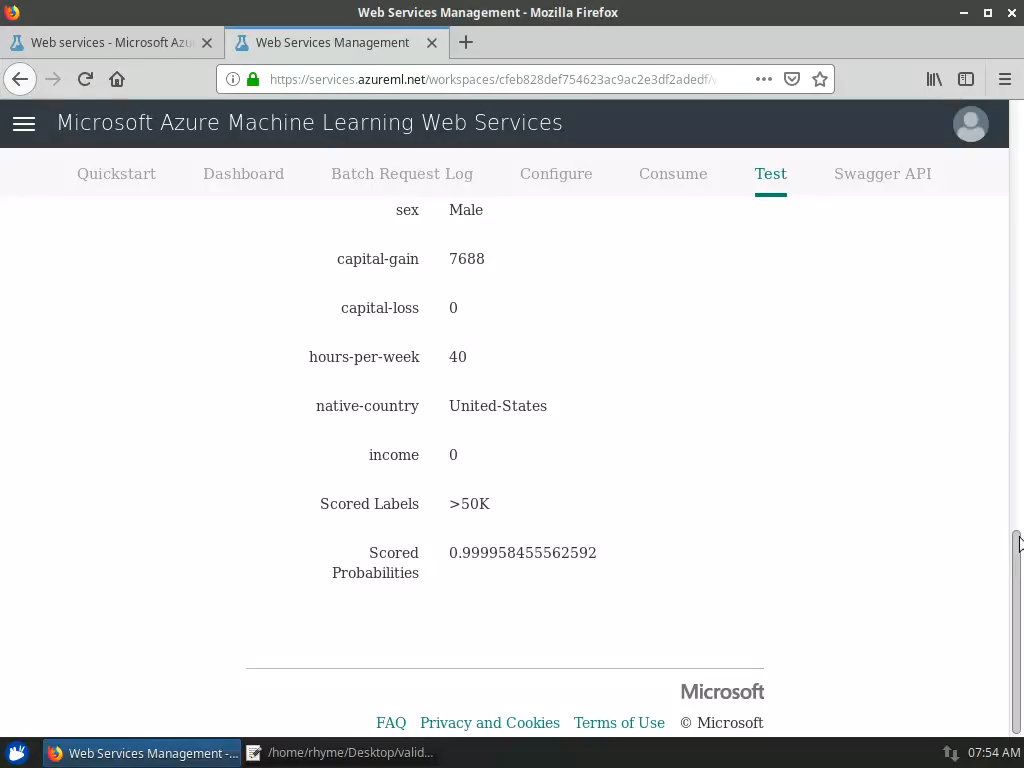Click the capital-gain value 7688

(x=466, y=259)
